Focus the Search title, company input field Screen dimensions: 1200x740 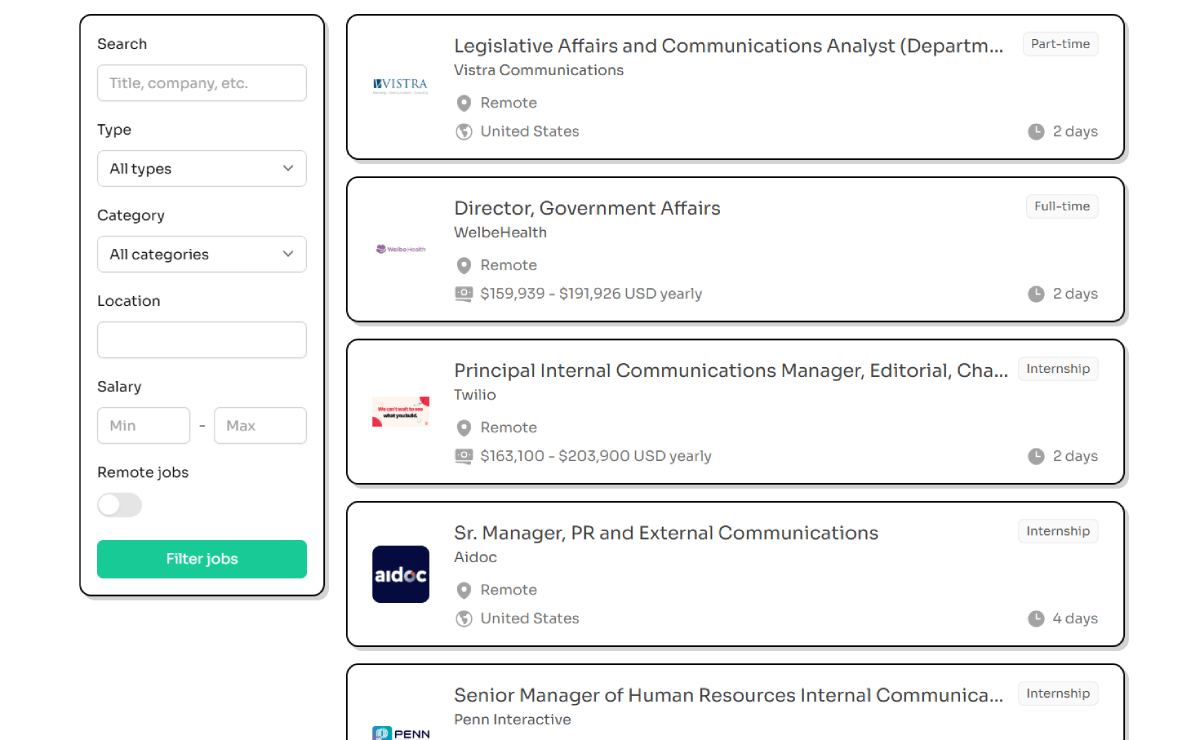[202, 83]
